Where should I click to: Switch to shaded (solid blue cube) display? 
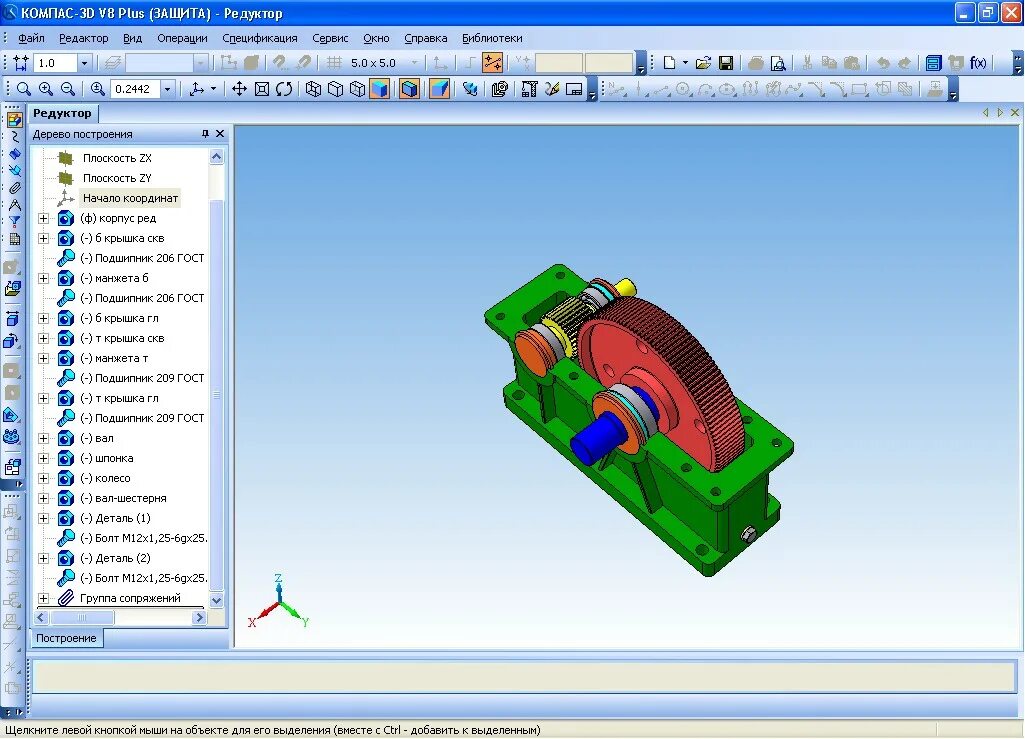tap(380, 89)
